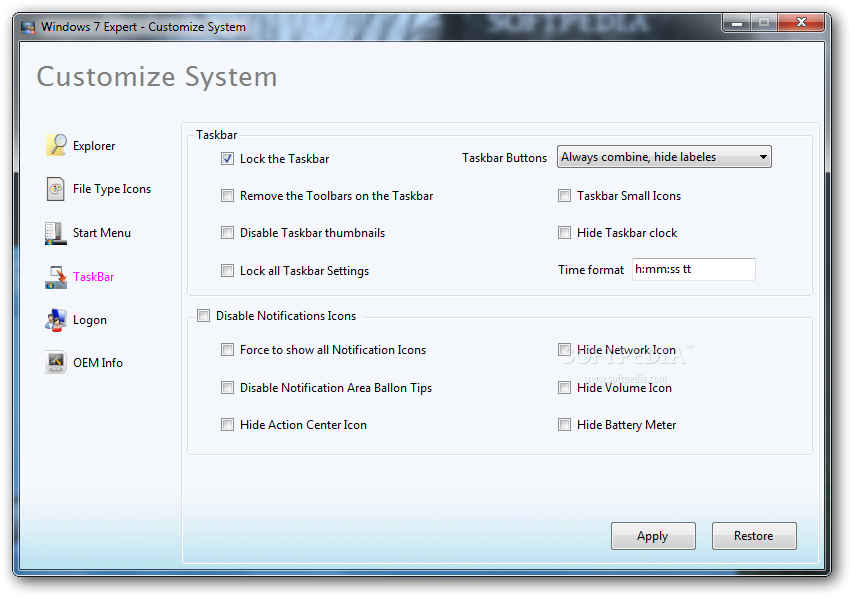
Task: Click the Taskbar group title
Action: (x=217, y=135)
